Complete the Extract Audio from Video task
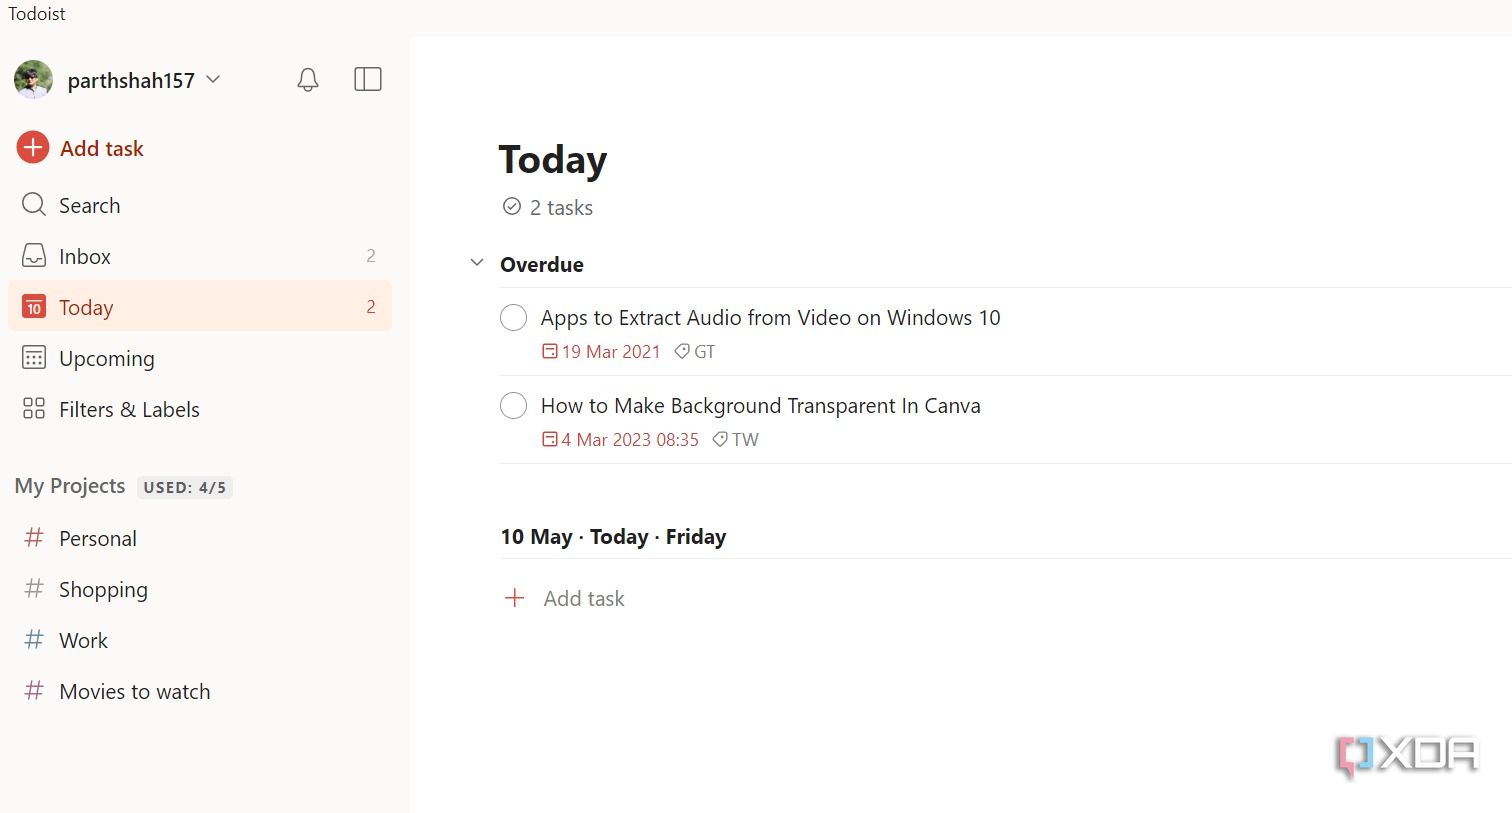Screen dimensions: 1512x813 (x=513, y=318)
